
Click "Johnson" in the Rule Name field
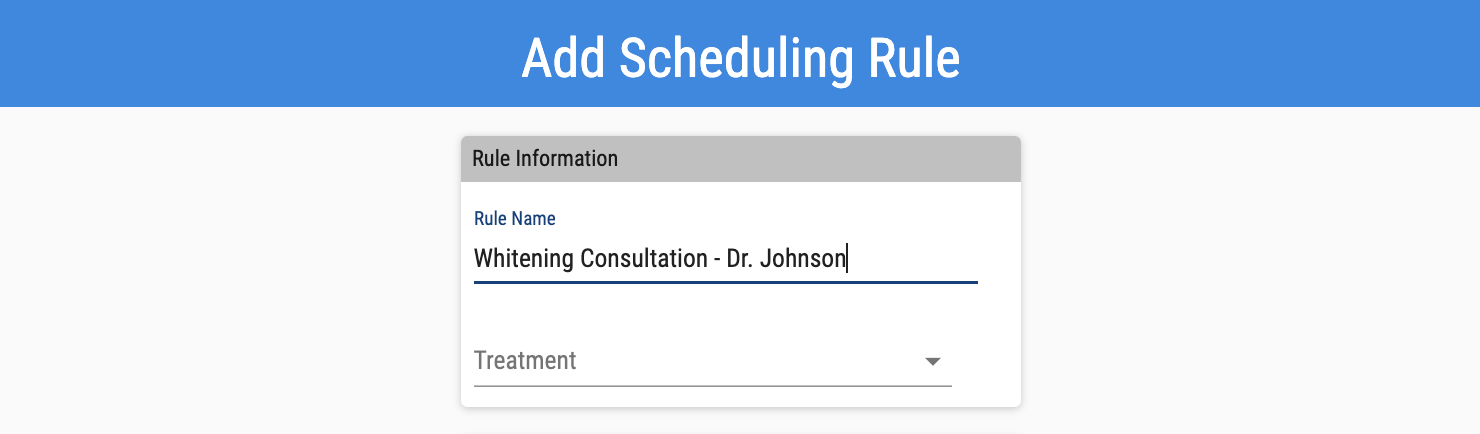click(803, 259)
